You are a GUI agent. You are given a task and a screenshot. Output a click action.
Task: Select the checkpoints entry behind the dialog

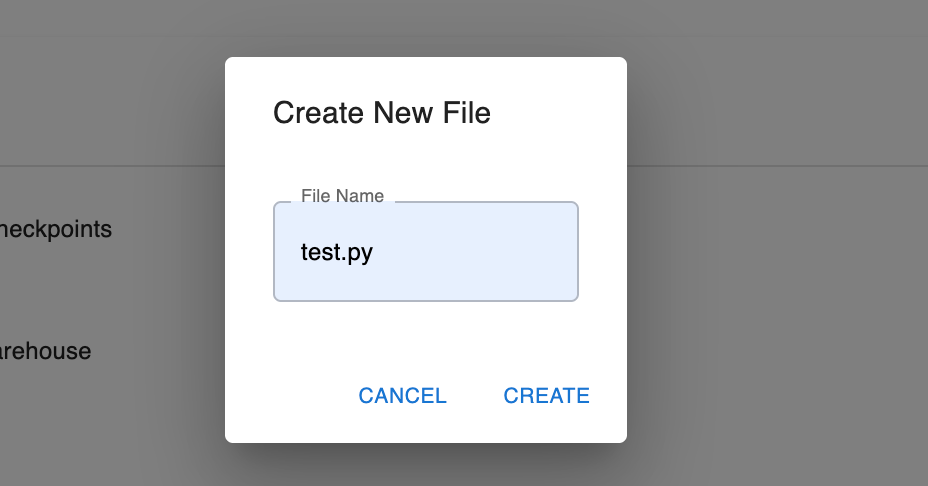pyautogui.click(x=56, y=229)
